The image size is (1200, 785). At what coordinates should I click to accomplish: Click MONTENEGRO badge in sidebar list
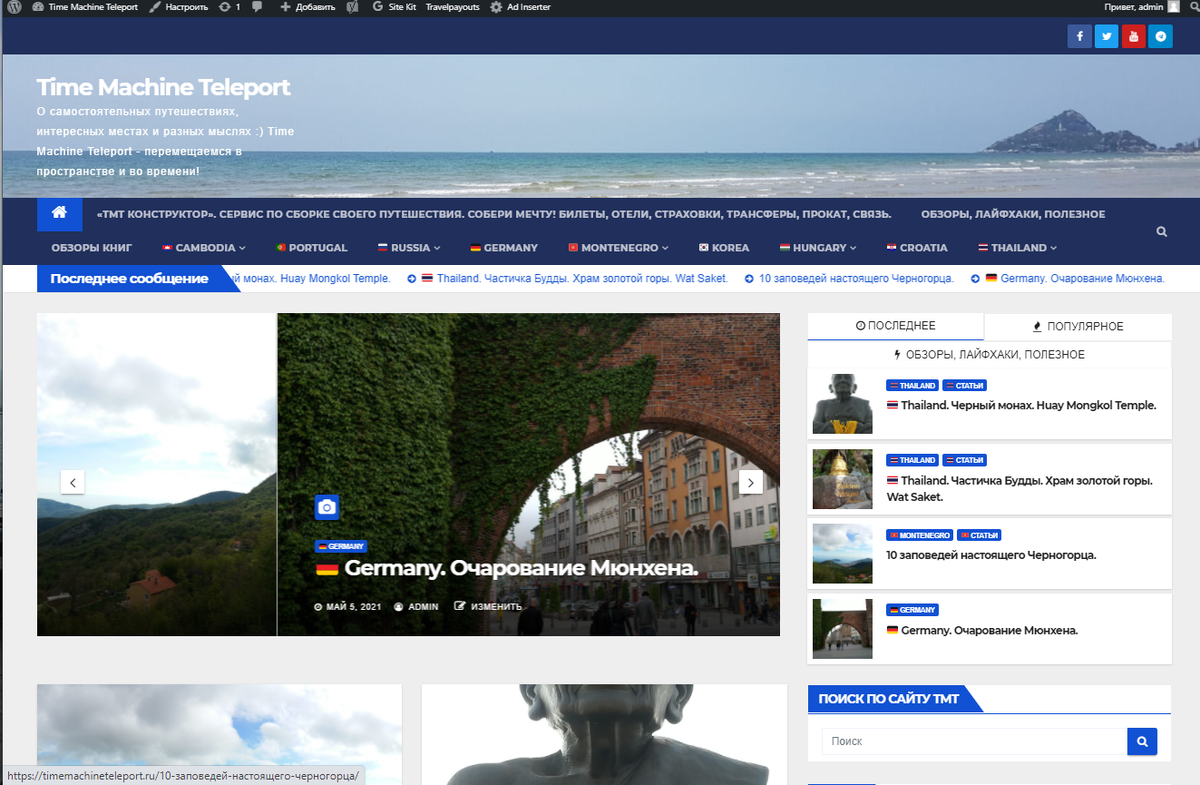(919, 535)
